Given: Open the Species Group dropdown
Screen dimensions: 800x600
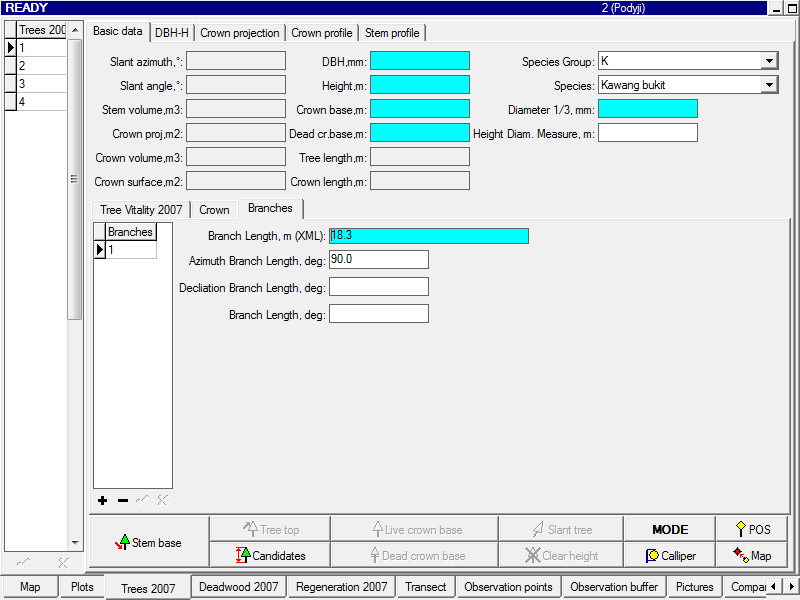Looking at the screenshot, I should 768,61.
